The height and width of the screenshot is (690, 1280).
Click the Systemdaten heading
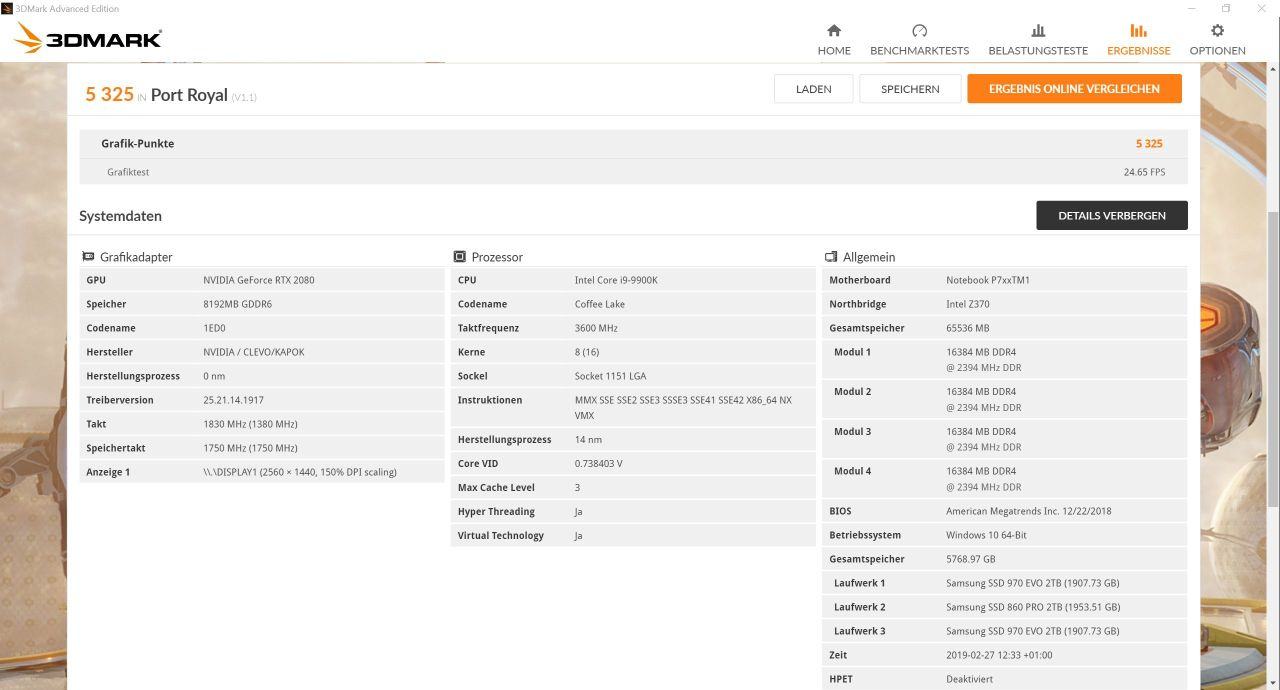(120, 216)
